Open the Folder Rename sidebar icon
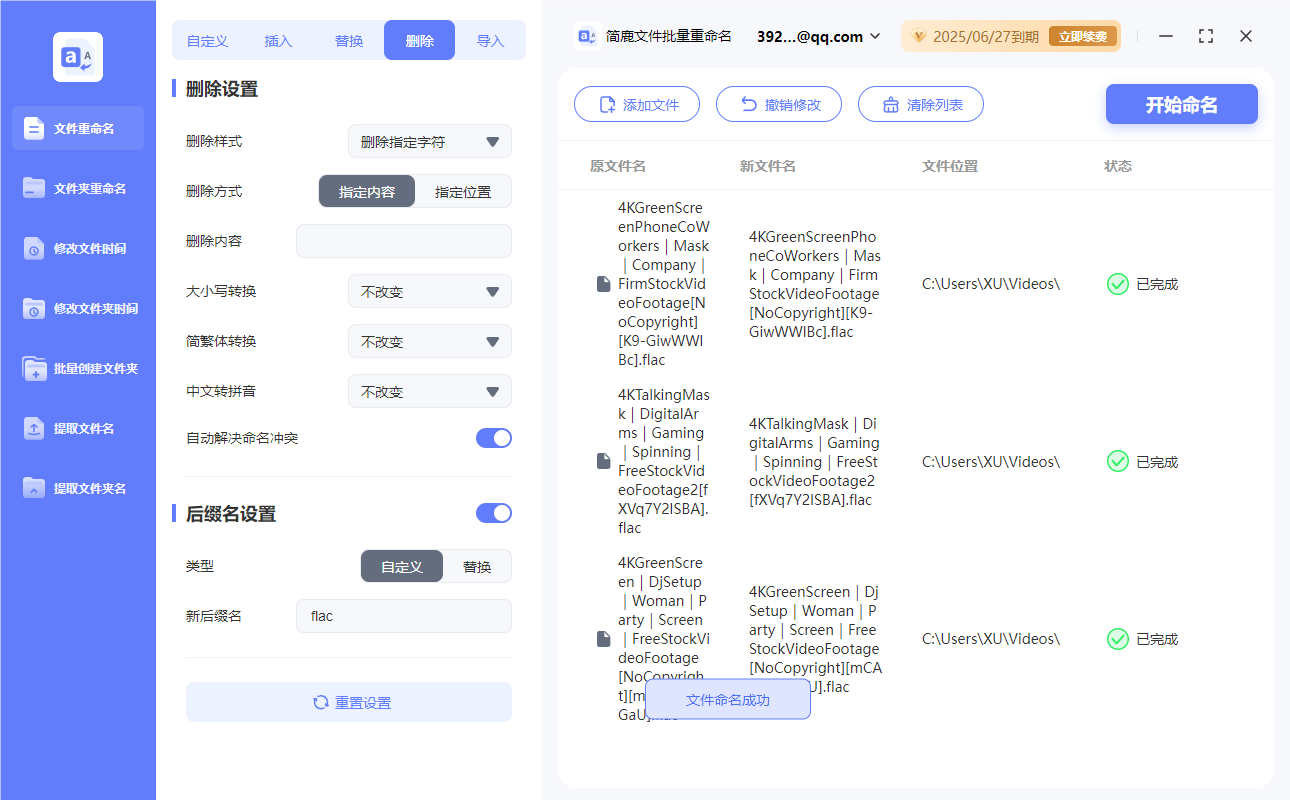 (x=34, y=188)
